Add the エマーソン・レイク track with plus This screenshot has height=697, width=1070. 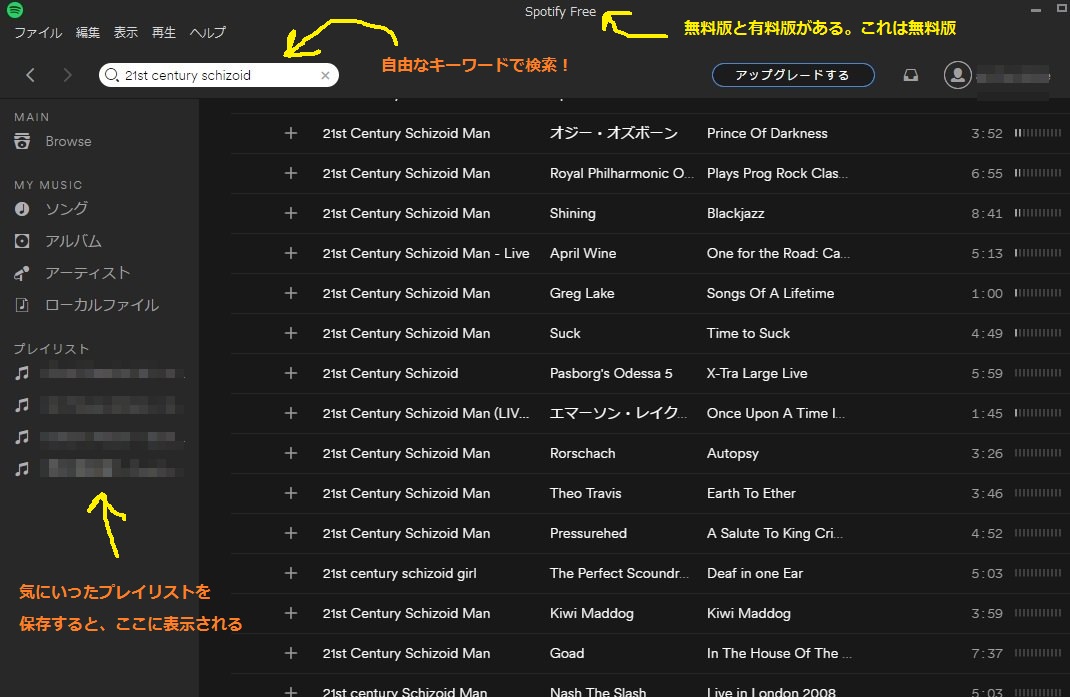(291, 413)
